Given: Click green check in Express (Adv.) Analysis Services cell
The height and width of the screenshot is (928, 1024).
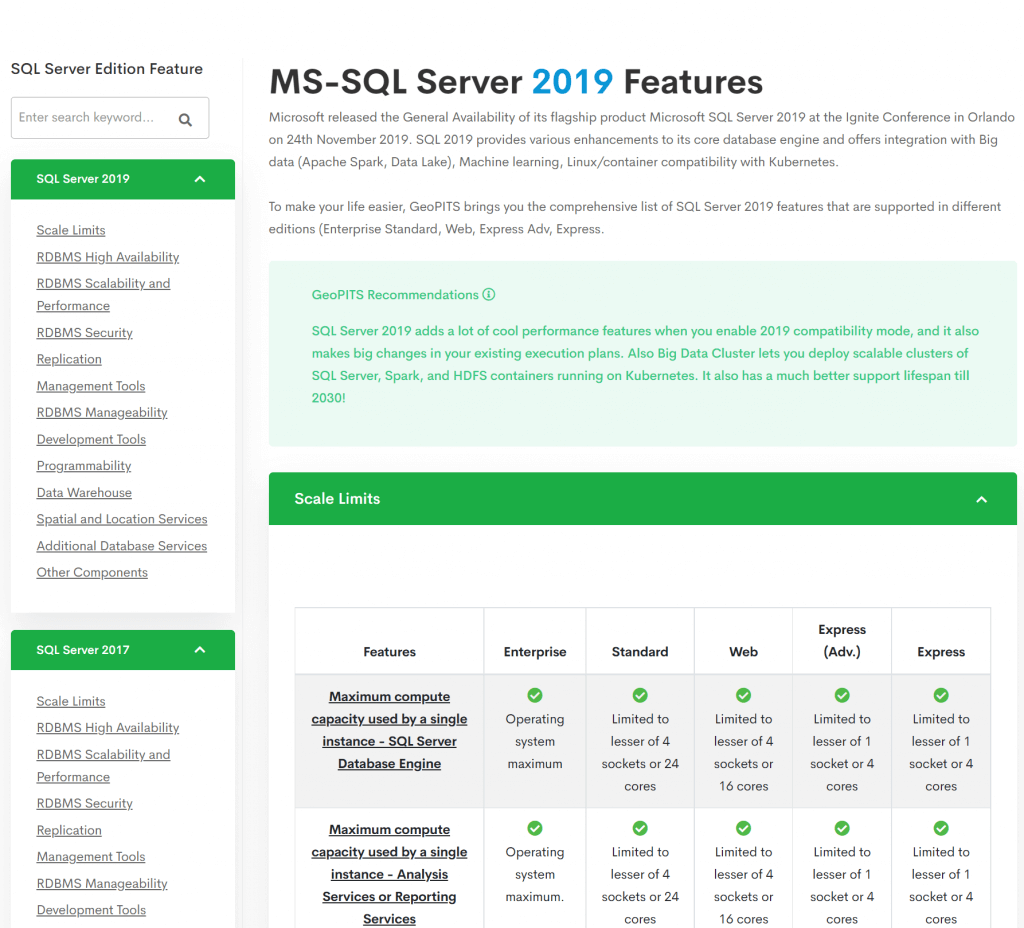Looking at the screenshot, I should tap(842, 829).
